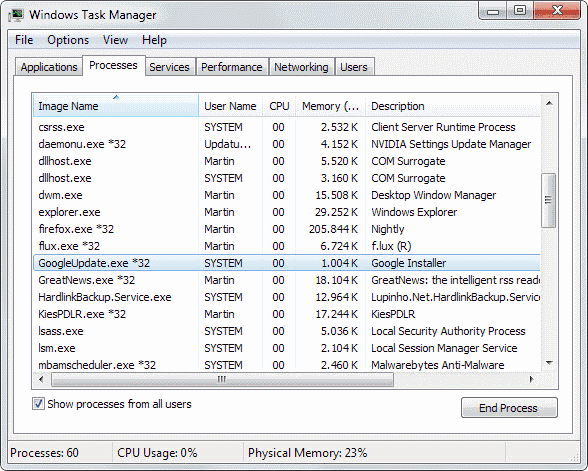Select the KiesPDLR.exe *32 process

[287, 314]
